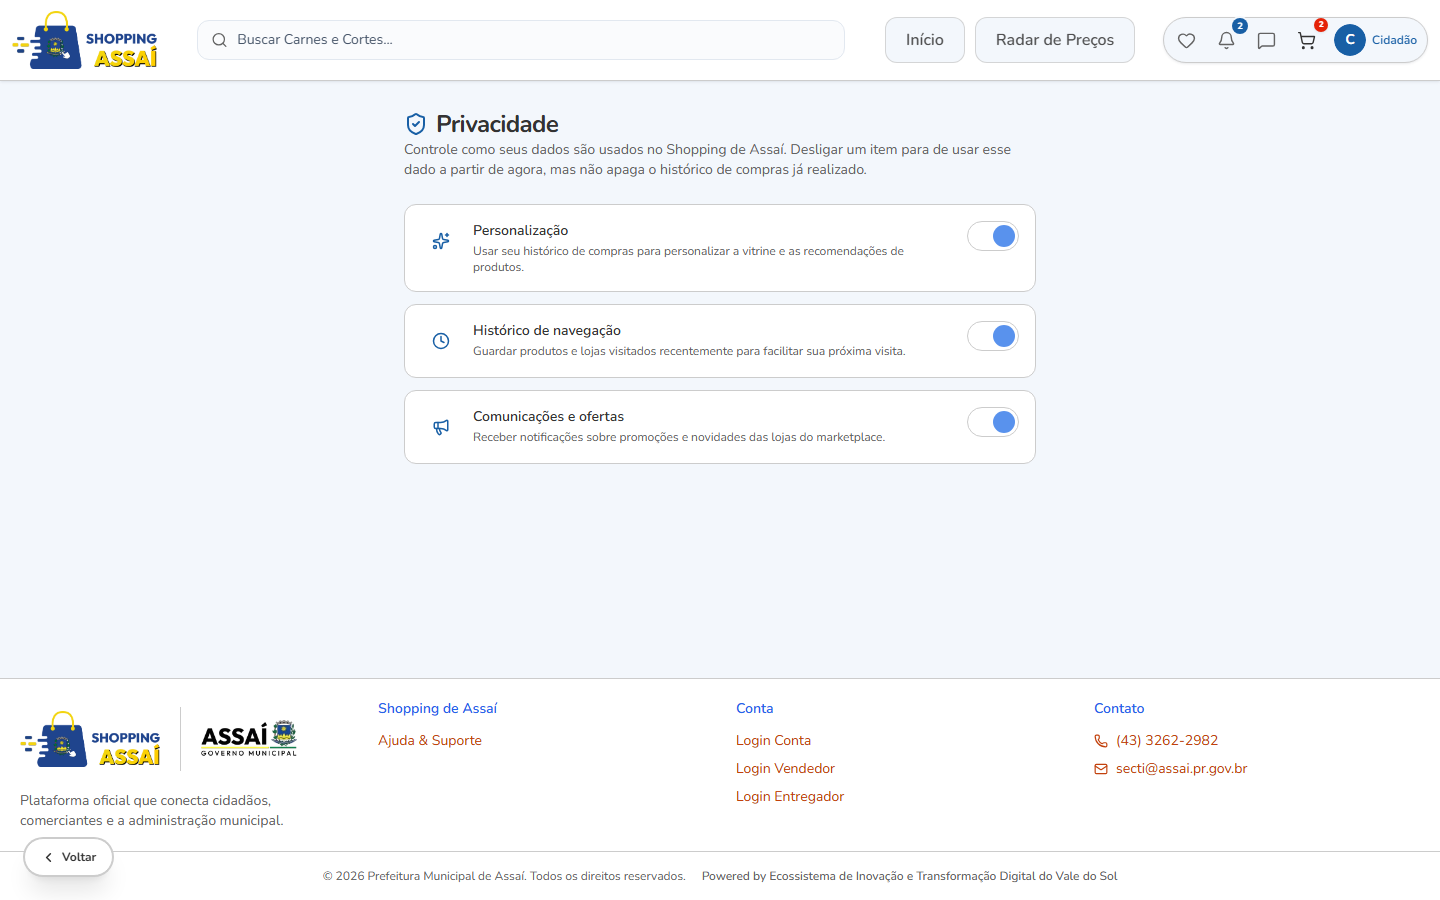The image size is (1440, 900).
Task: Call the (43) 3262-2982 number
Action: pyautogui.click(x=1167, y=740)
